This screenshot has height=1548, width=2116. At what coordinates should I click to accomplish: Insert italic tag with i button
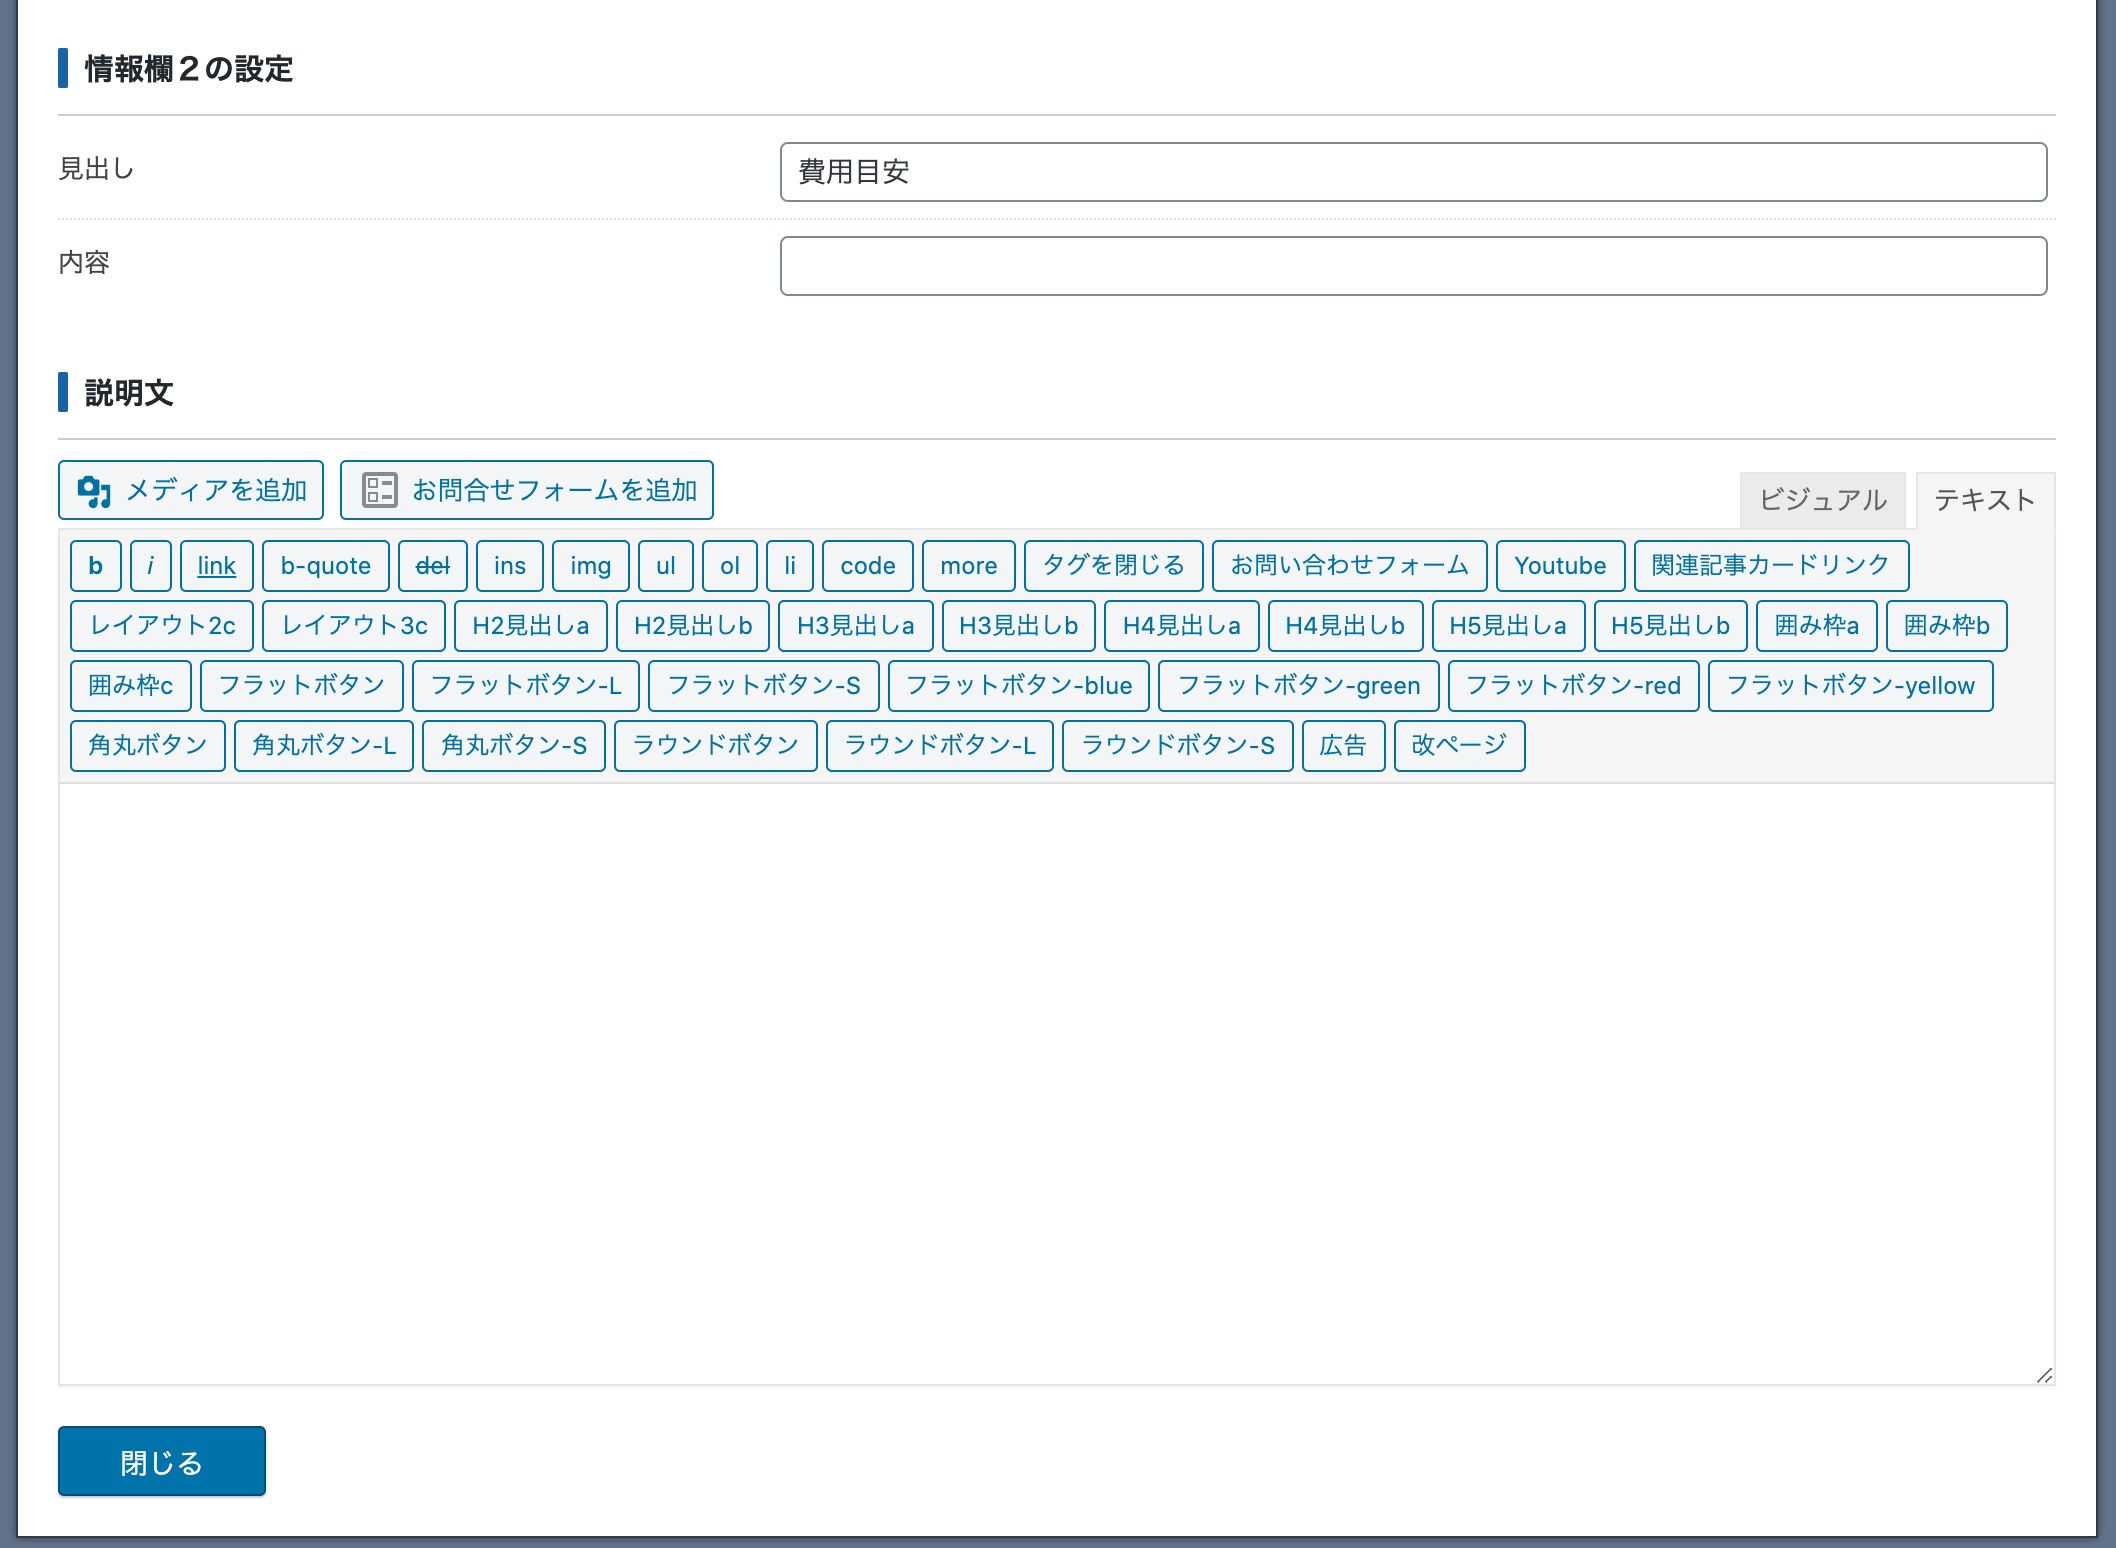click(x=151, y=566)
